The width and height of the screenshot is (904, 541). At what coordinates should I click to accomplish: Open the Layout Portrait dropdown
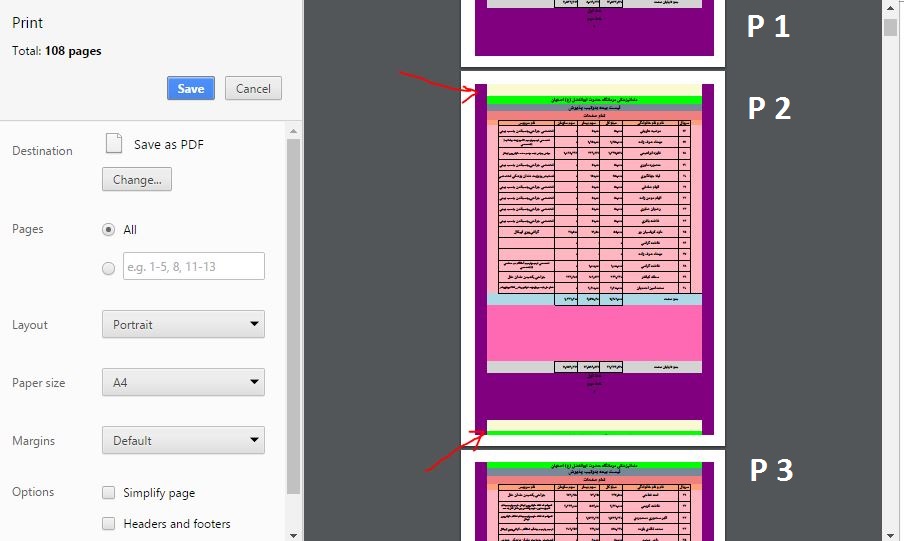(183, 324)
